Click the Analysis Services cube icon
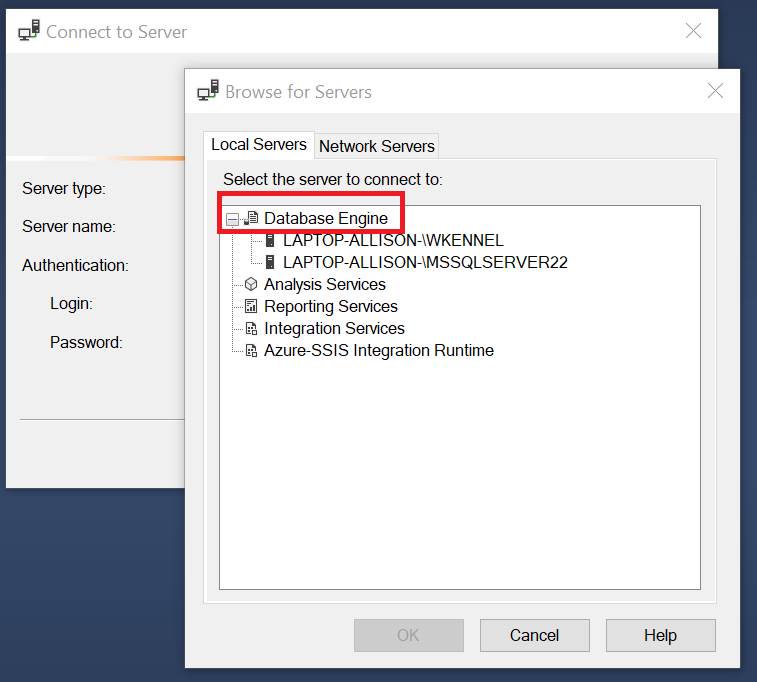 click(251, 284)
